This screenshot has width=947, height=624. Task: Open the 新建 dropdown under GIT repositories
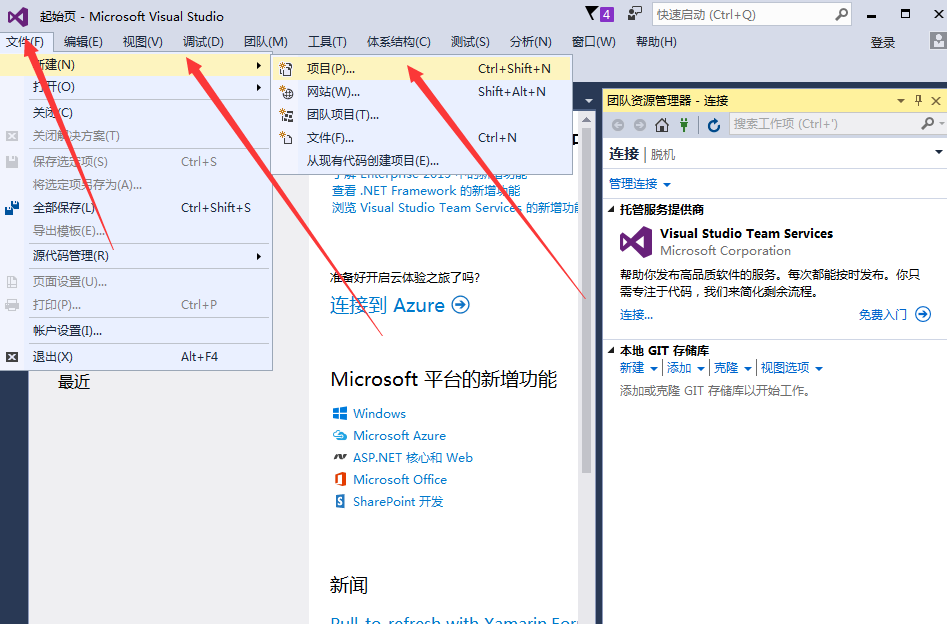pos(653,368)
